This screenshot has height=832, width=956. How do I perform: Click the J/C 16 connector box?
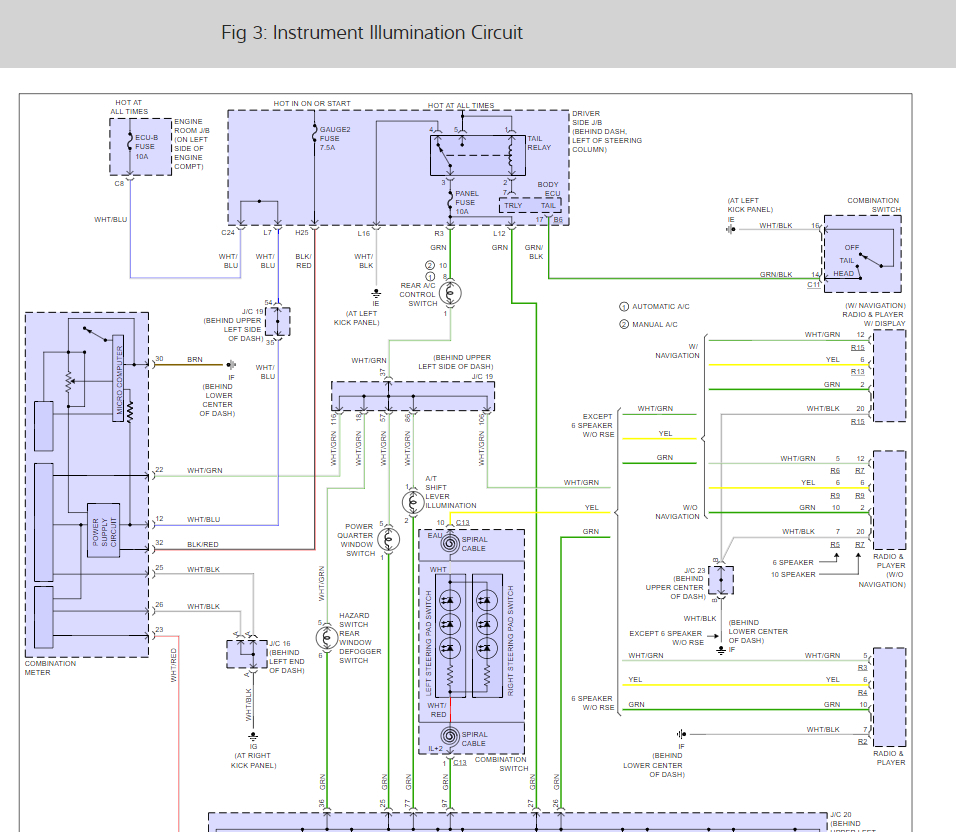tap(247, 653)
